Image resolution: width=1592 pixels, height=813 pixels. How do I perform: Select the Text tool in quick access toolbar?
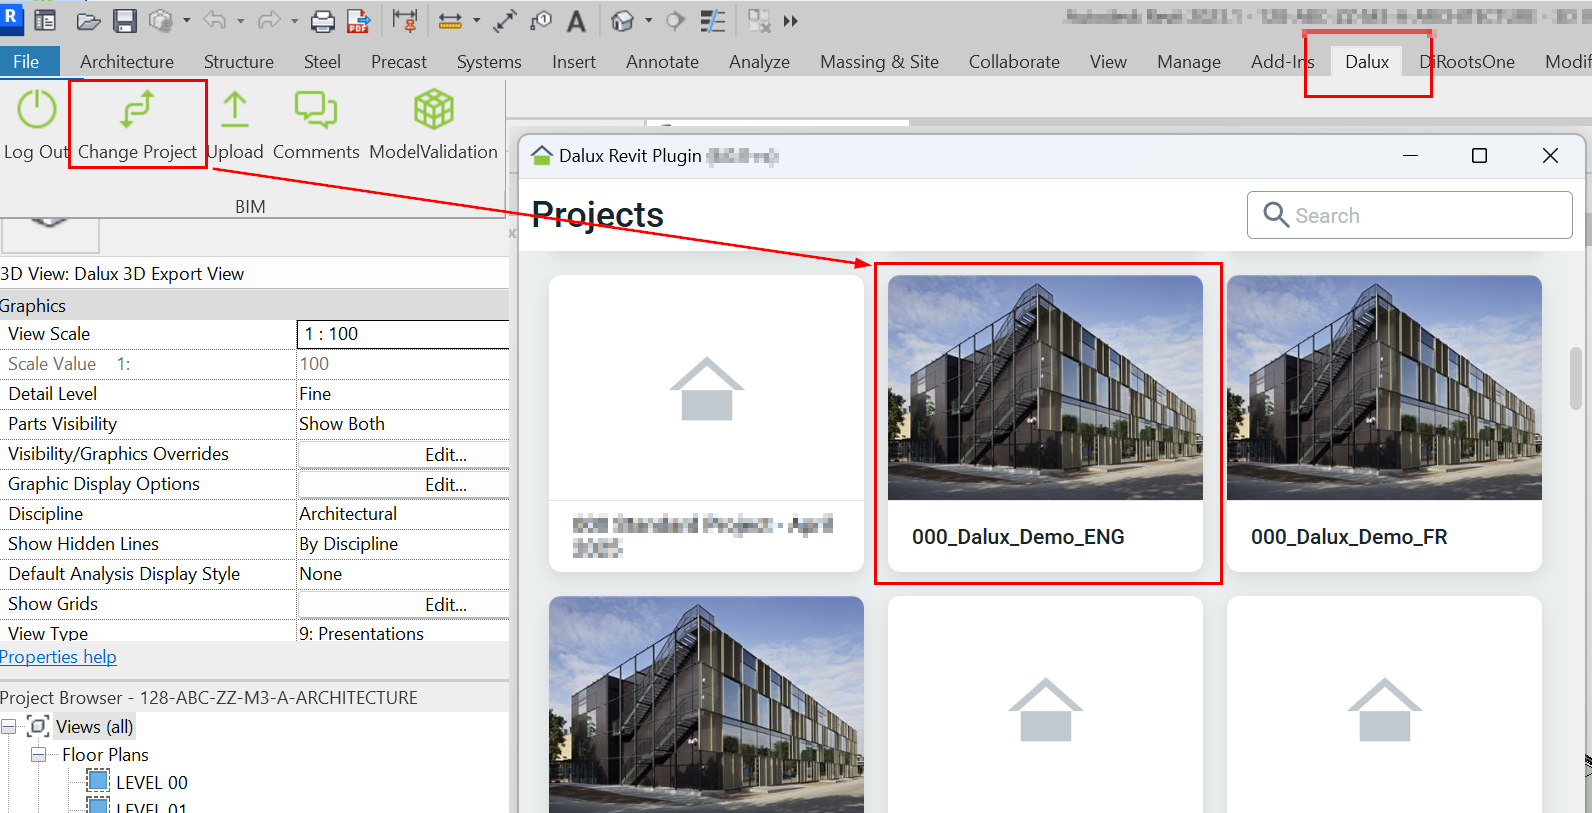pyautogui.click(x=576, y=21)
